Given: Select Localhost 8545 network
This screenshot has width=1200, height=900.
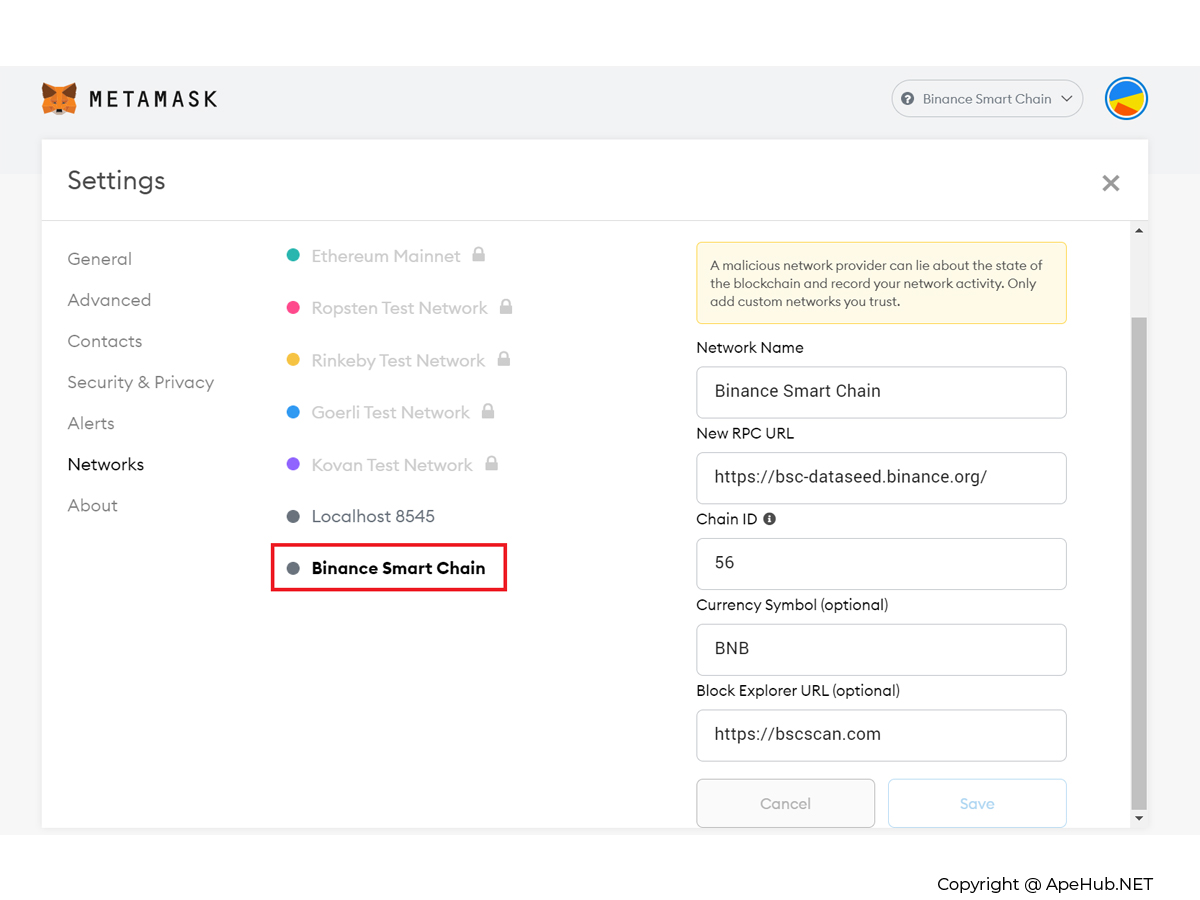Looking at the screenshot, I should 373,516.
